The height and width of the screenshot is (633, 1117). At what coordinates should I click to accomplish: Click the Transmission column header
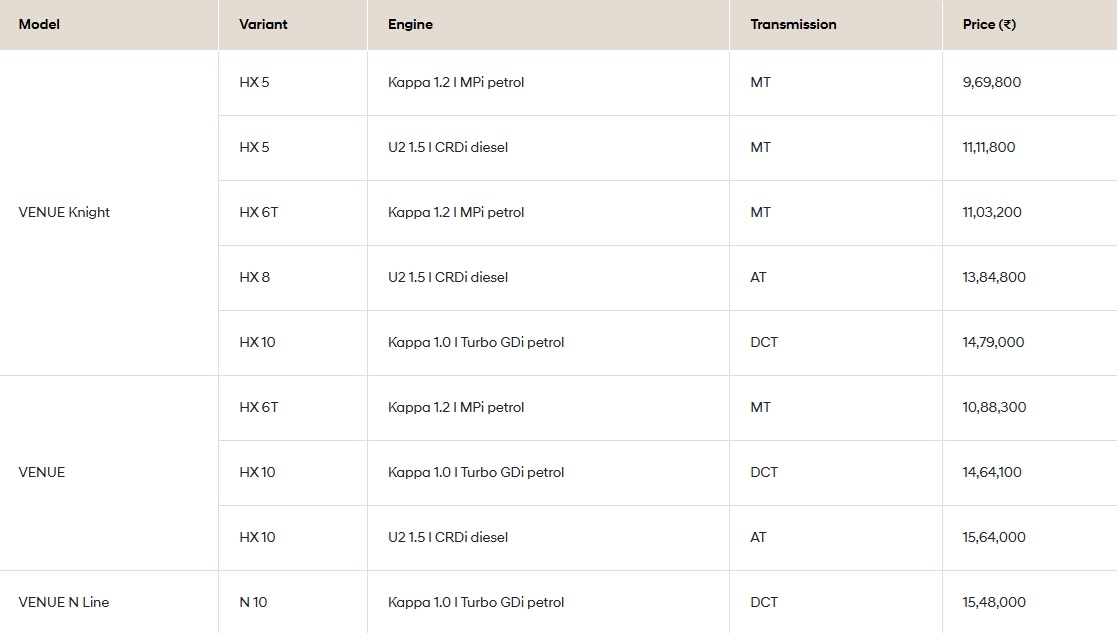click(793, 24)
